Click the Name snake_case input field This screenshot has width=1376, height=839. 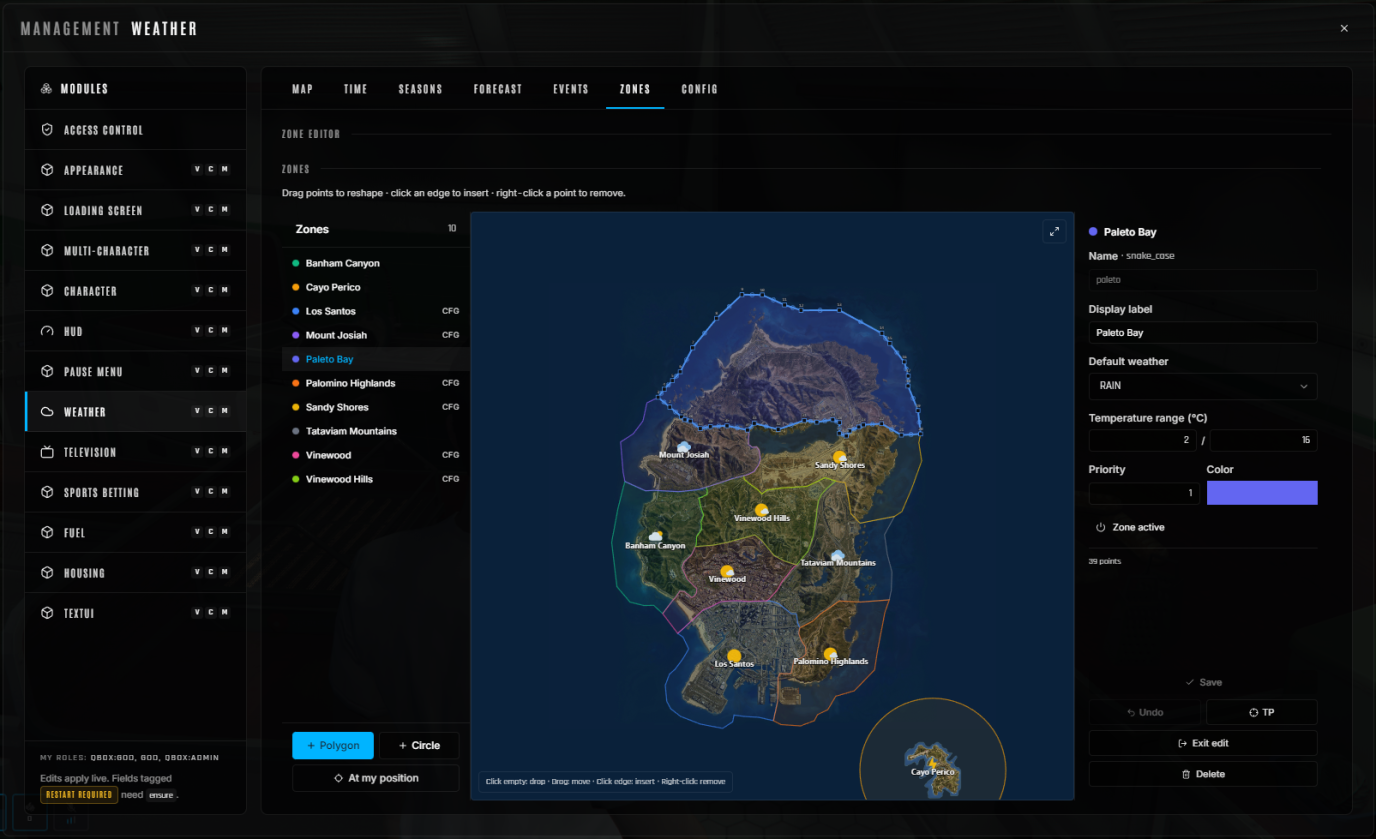pyautogui.click(x=1203, y=280)
